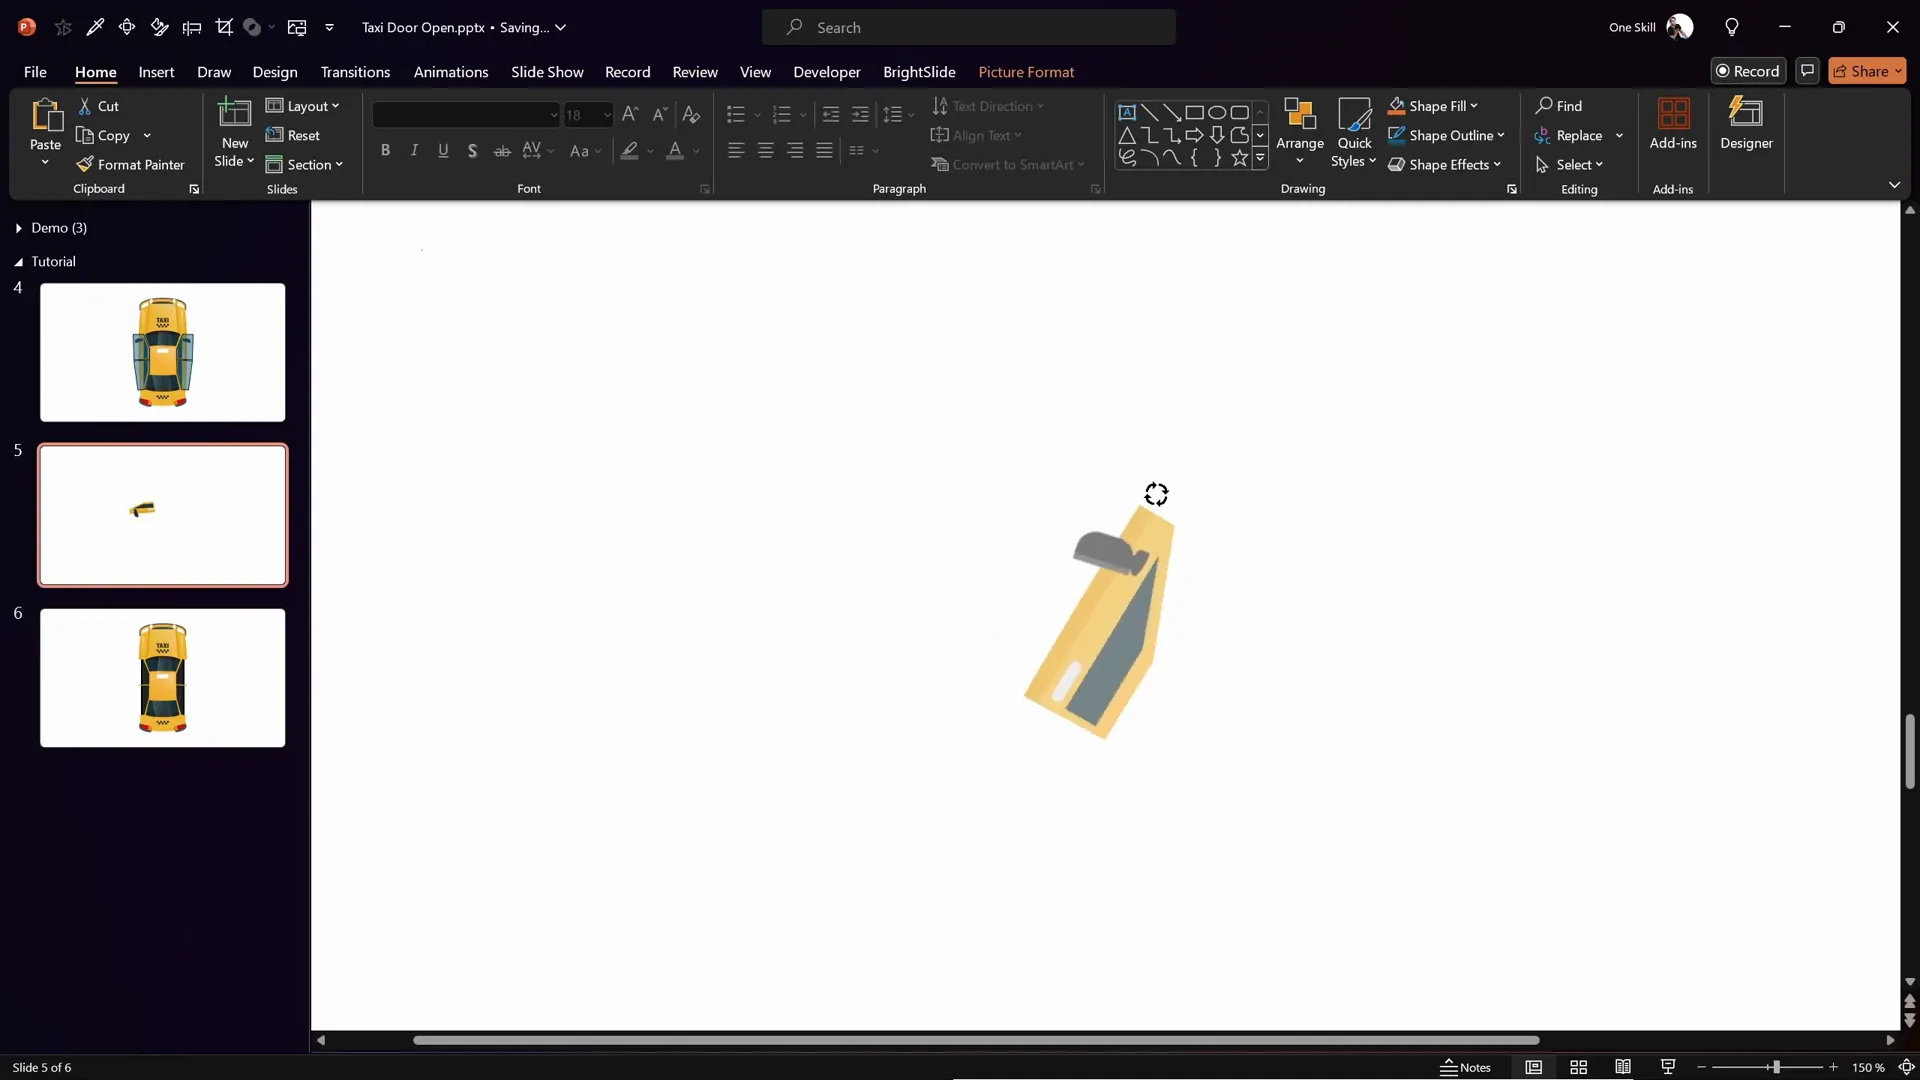Image resolution: width=1920 pixels, height=1080 pixels.
Task: Click the Record button
Action: 1749,70
